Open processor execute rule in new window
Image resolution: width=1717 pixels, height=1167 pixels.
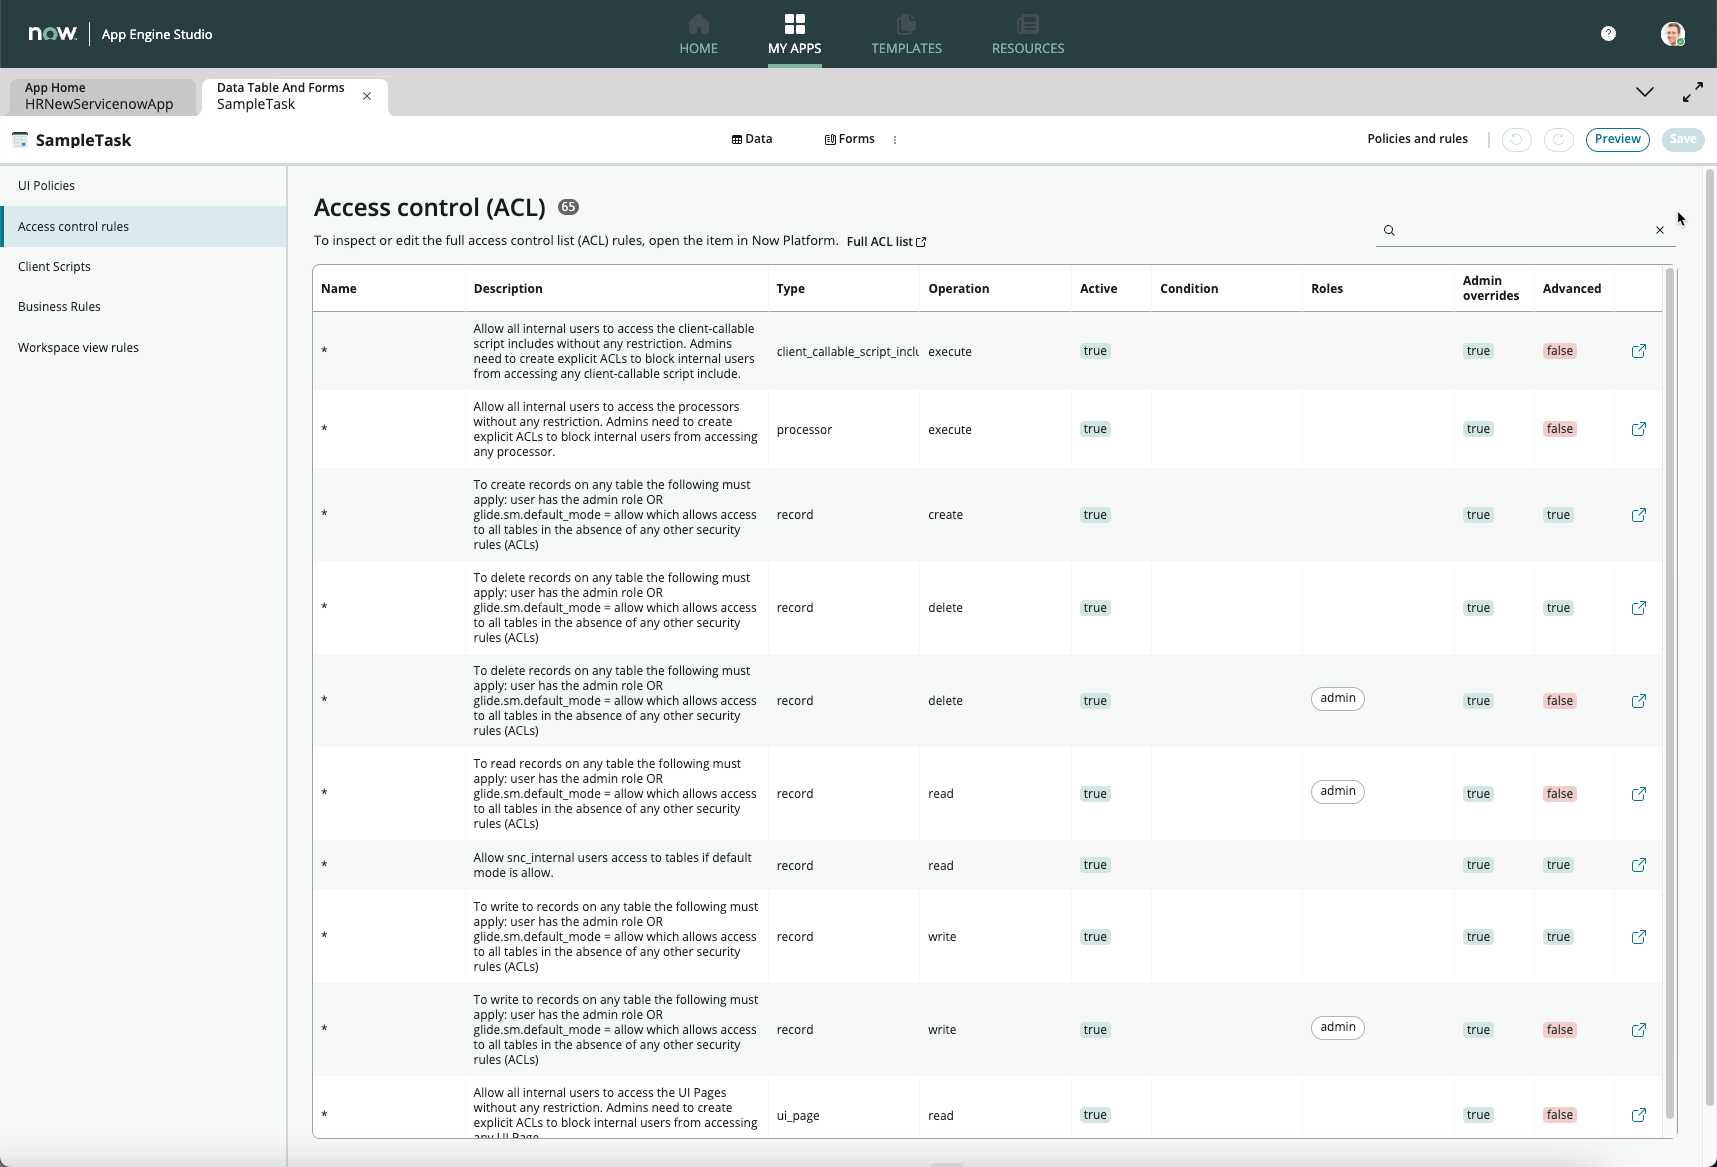click(1638, 429)
